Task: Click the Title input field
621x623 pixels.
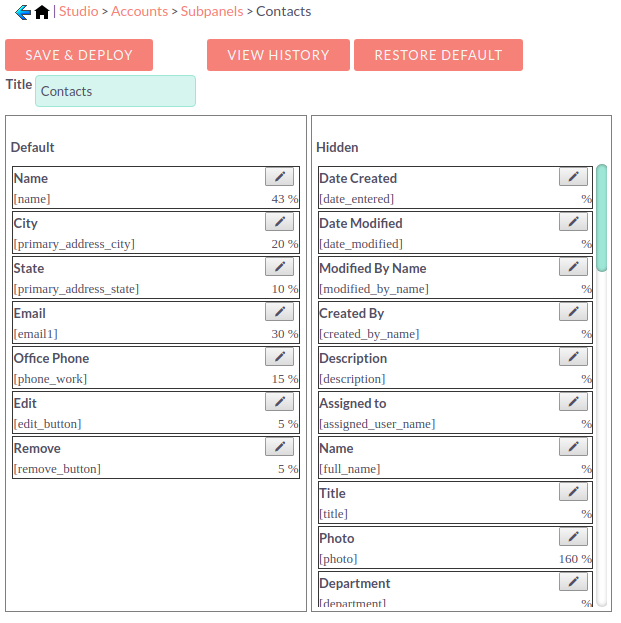Action: 115,91
